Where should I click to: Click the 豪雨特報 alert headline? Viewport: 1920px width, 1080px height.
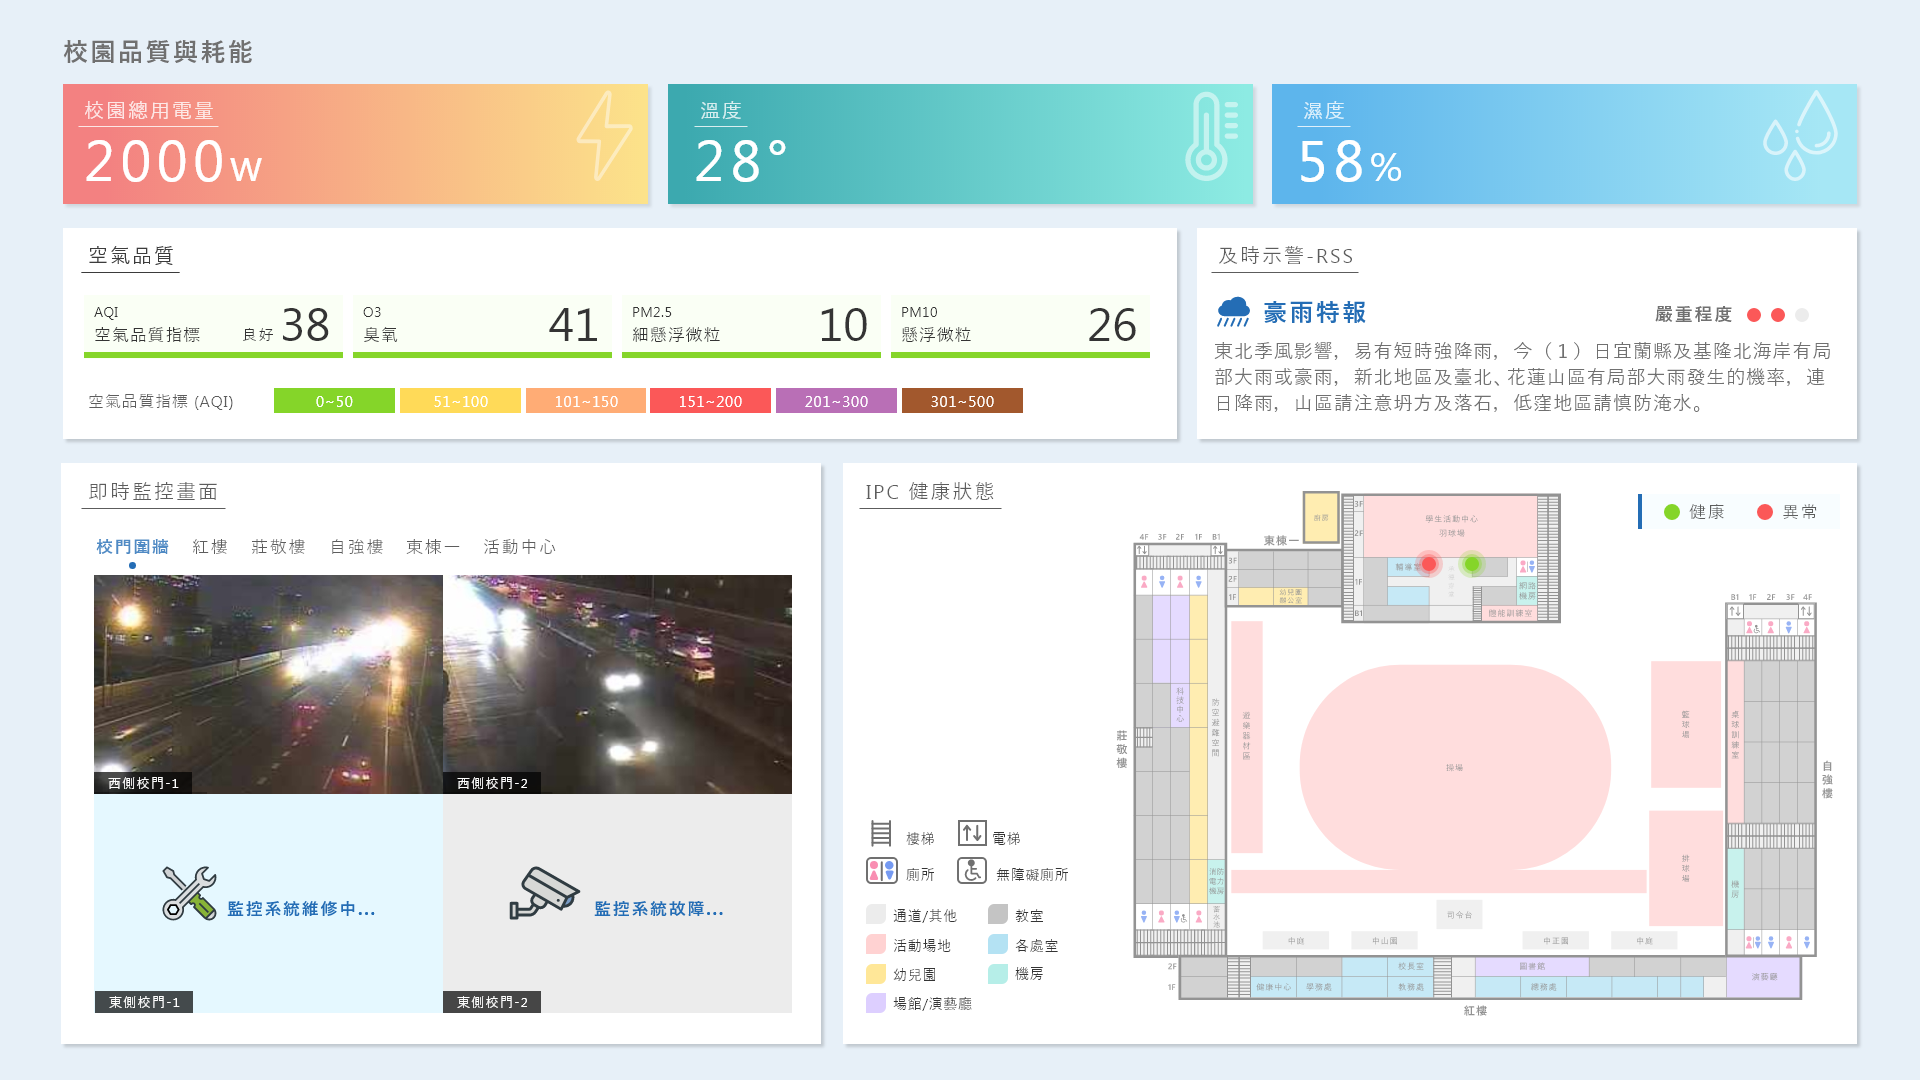click(1315, 313)
